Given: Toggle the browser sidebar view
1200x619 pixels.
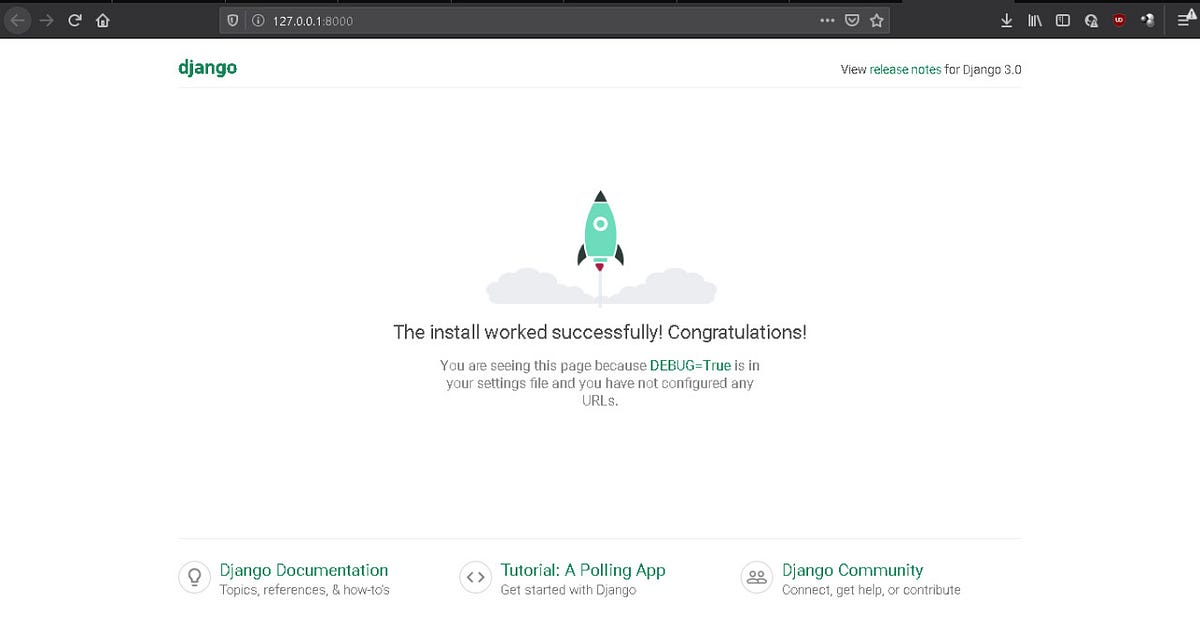Looking at the screenshot, I should [x=1061, y=20].
